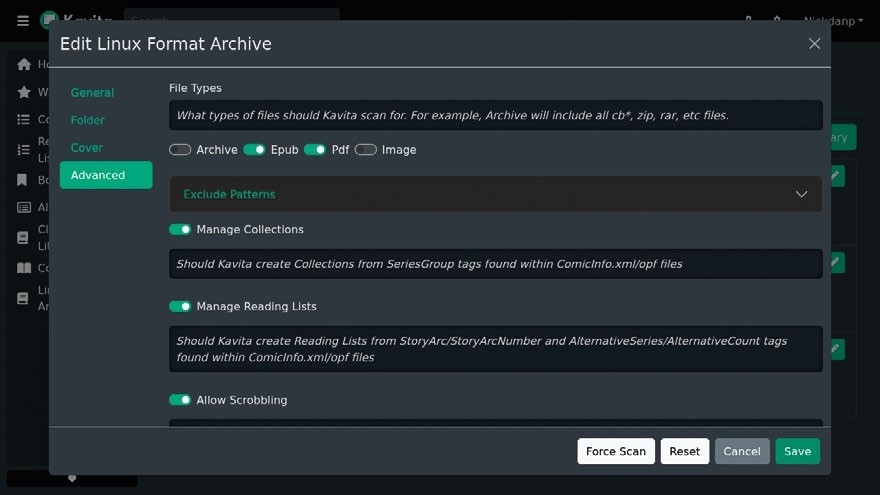Open the hamburger menu icon

click(x=22, y=21)
